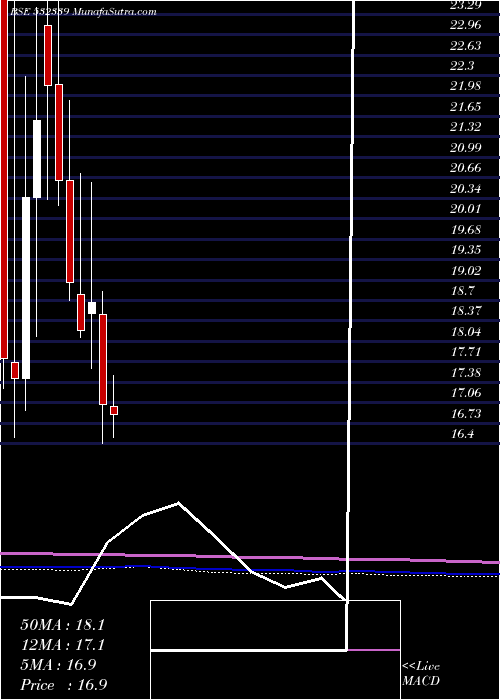Click the 16.73 price value

(x=466, y=414)
